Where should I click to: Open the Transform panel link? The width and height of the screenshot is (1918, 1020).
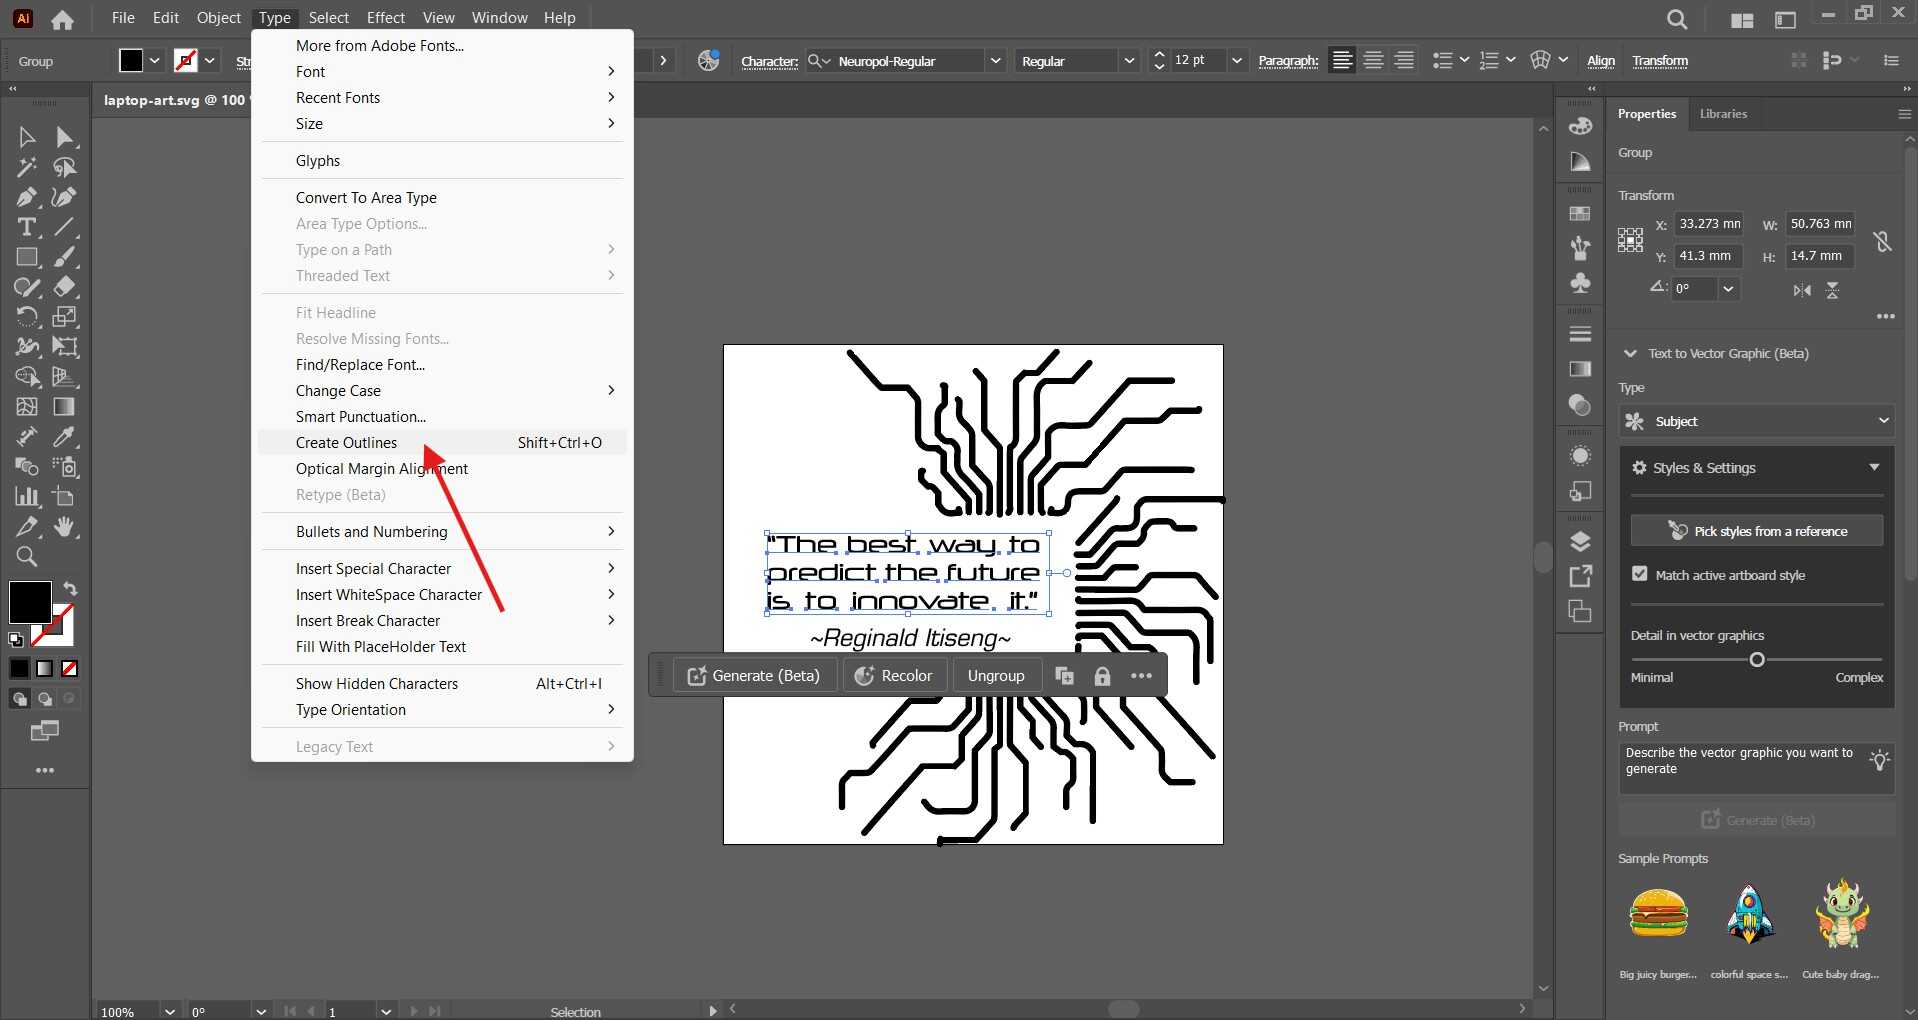(x=1660, y=61)
